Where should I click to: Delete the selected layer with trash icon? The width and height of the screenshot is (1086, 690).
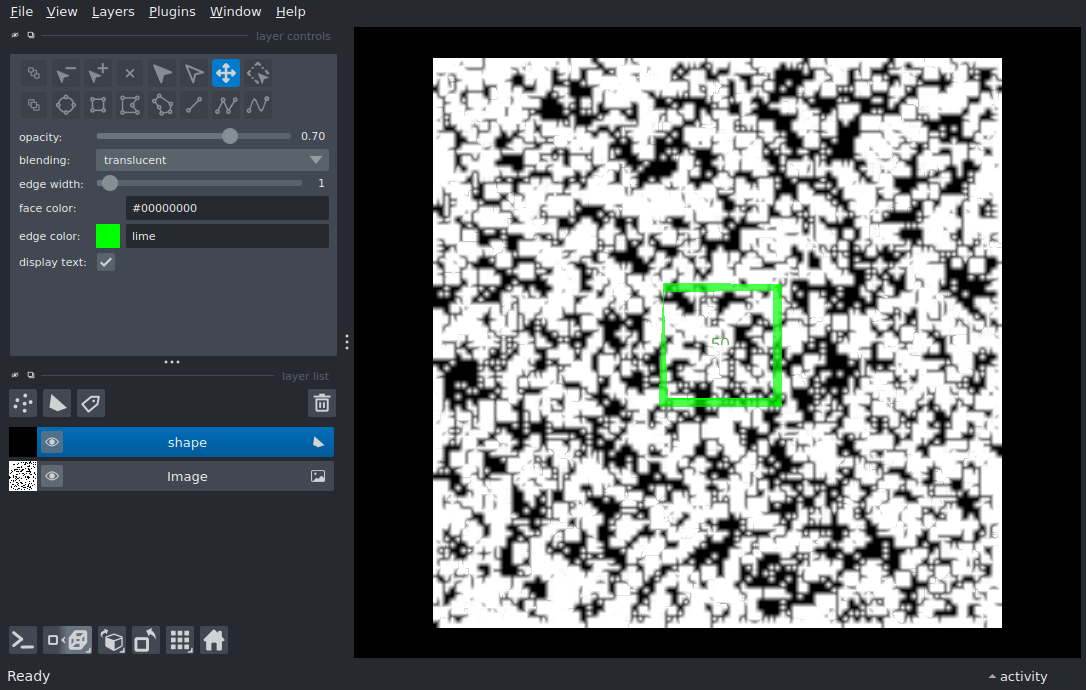coord(321,403)
